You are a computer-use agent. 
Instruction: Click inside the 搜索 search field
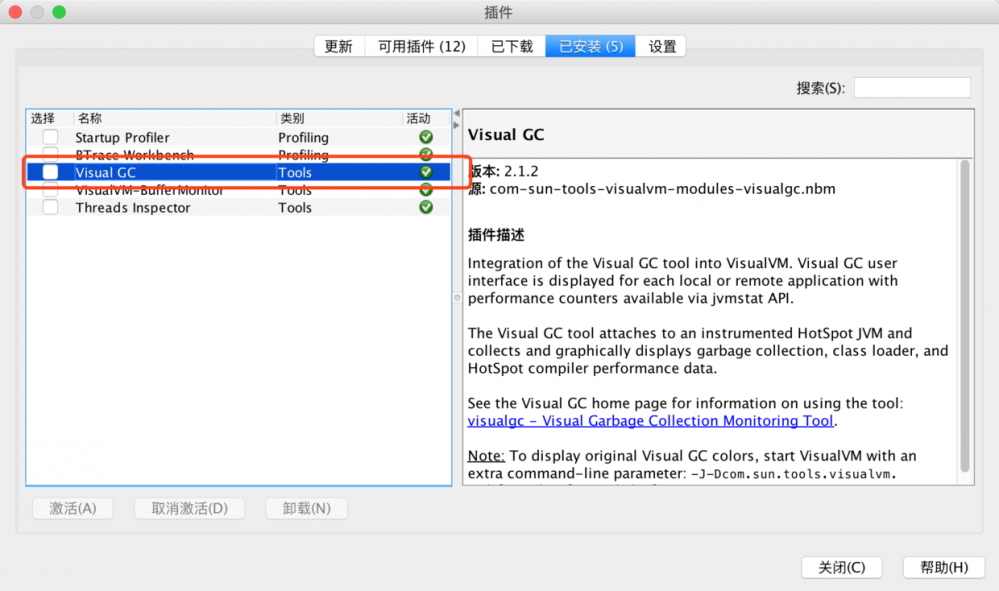tap(911, 87)
